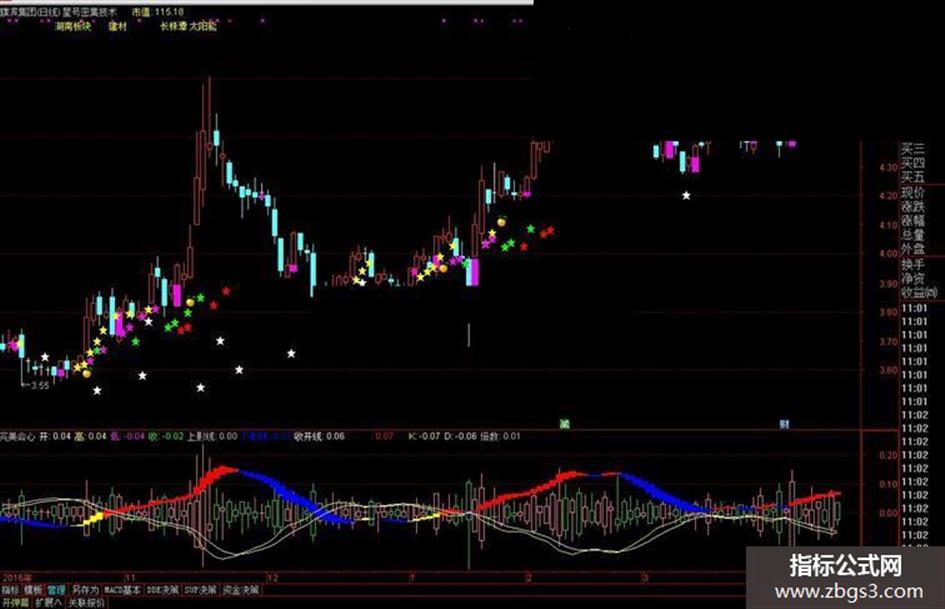Click the month 12 marker on timeline
The height and width of the screenshot is (609, 945).
pyautogui.click(x=272, y=578)
